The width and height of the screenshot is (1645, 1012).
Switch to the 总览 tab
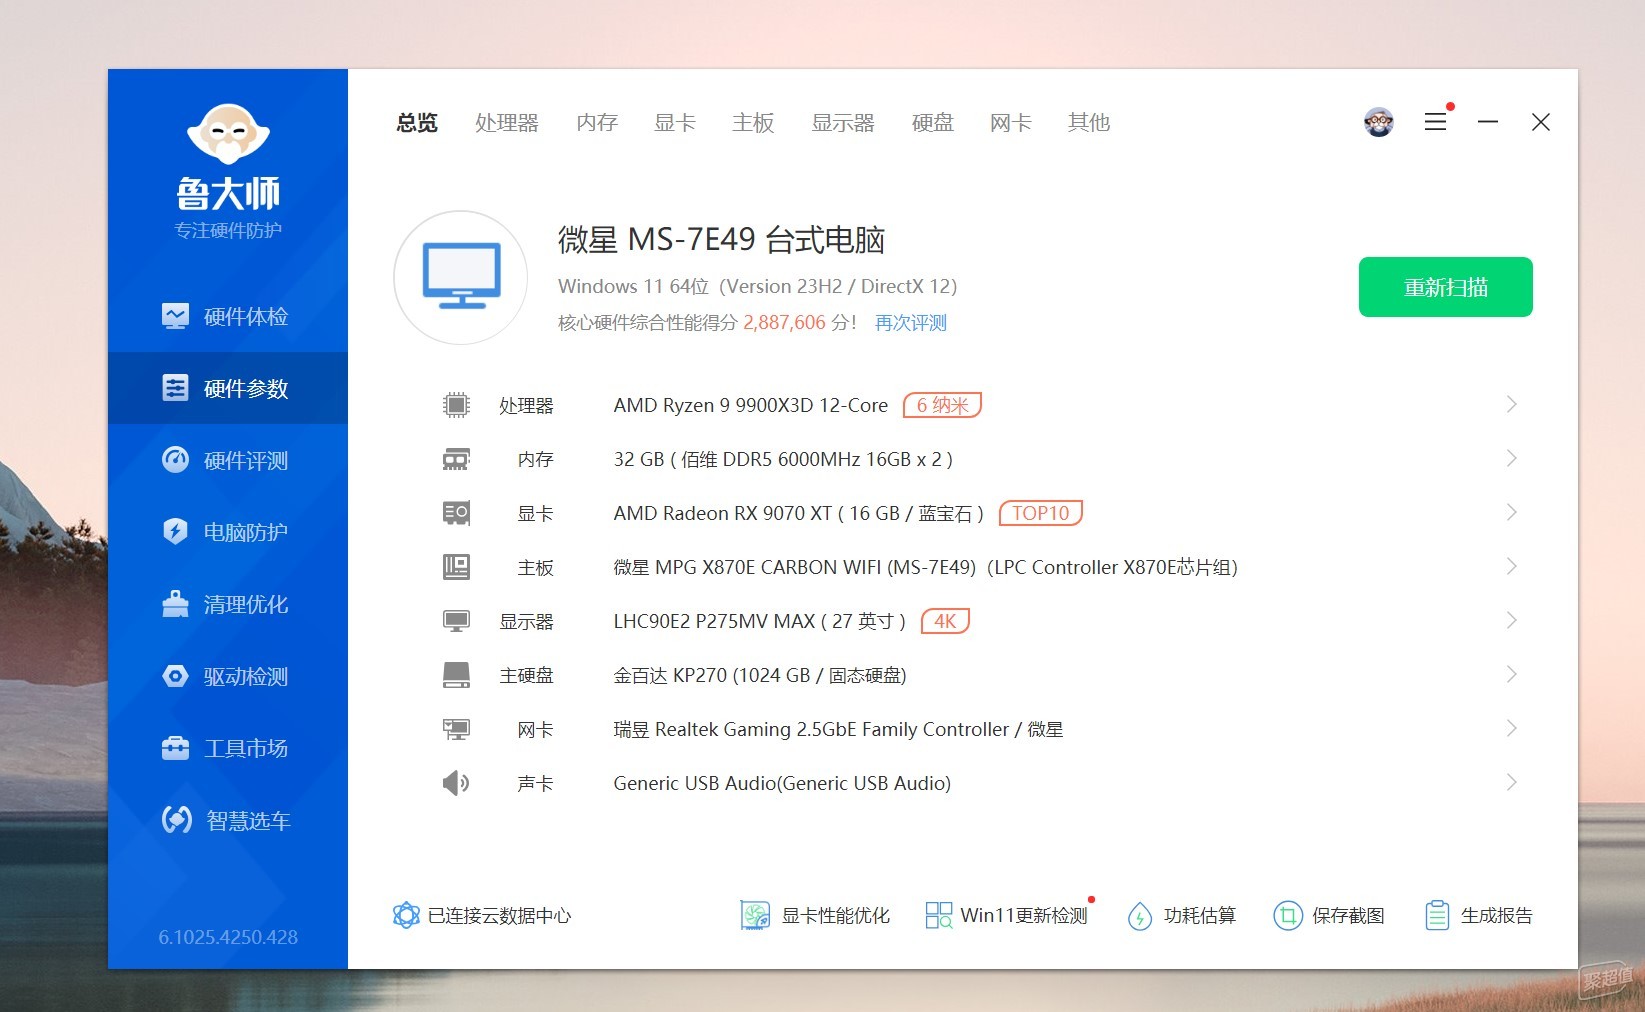pos(417,122)
